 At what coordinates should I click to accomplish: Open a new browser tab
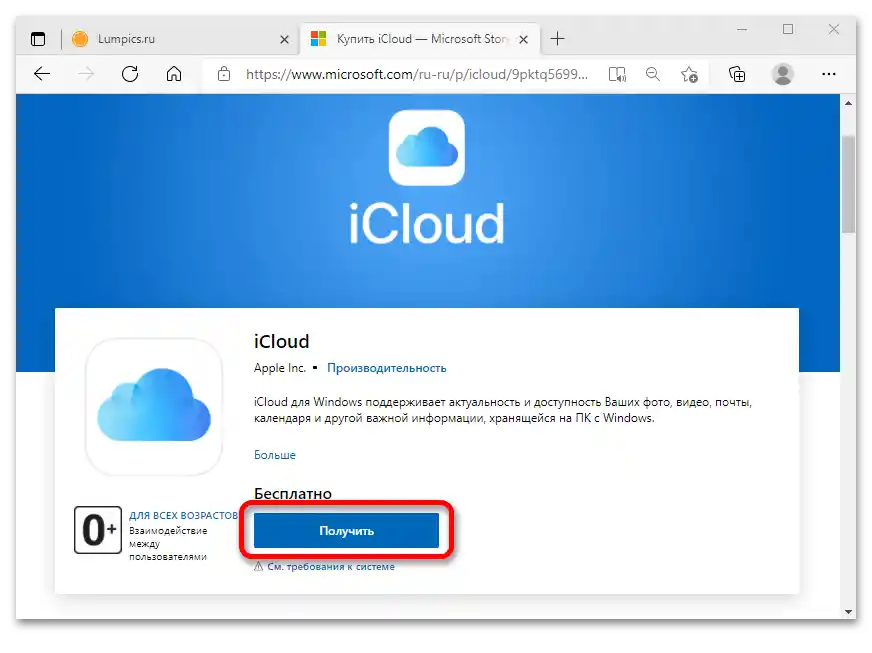coord(557,38)
